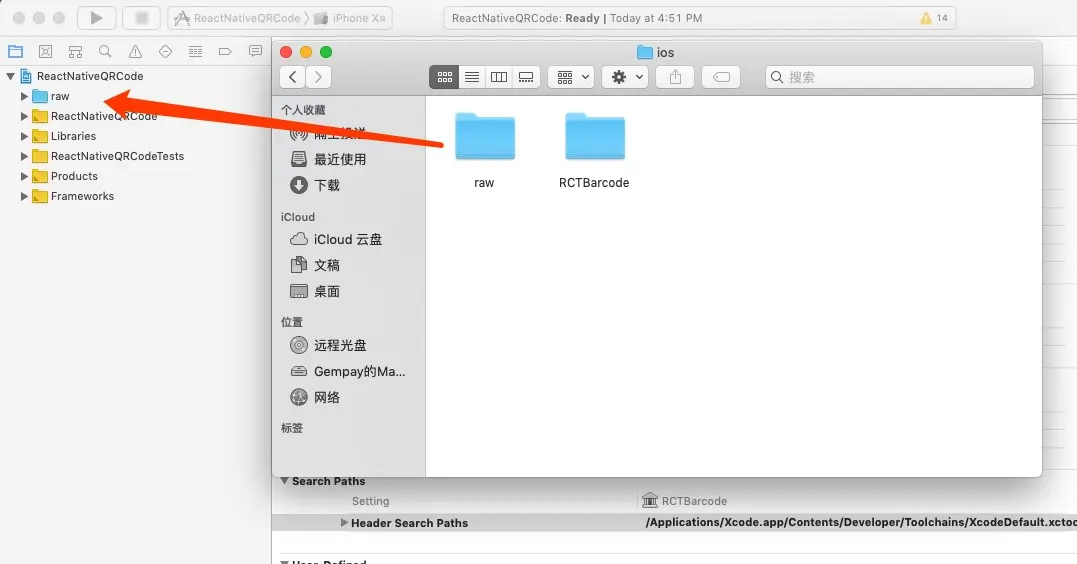Click the 位置 sidebar heading
Viewport: 1077px width, 564px height.
[292, 322]
